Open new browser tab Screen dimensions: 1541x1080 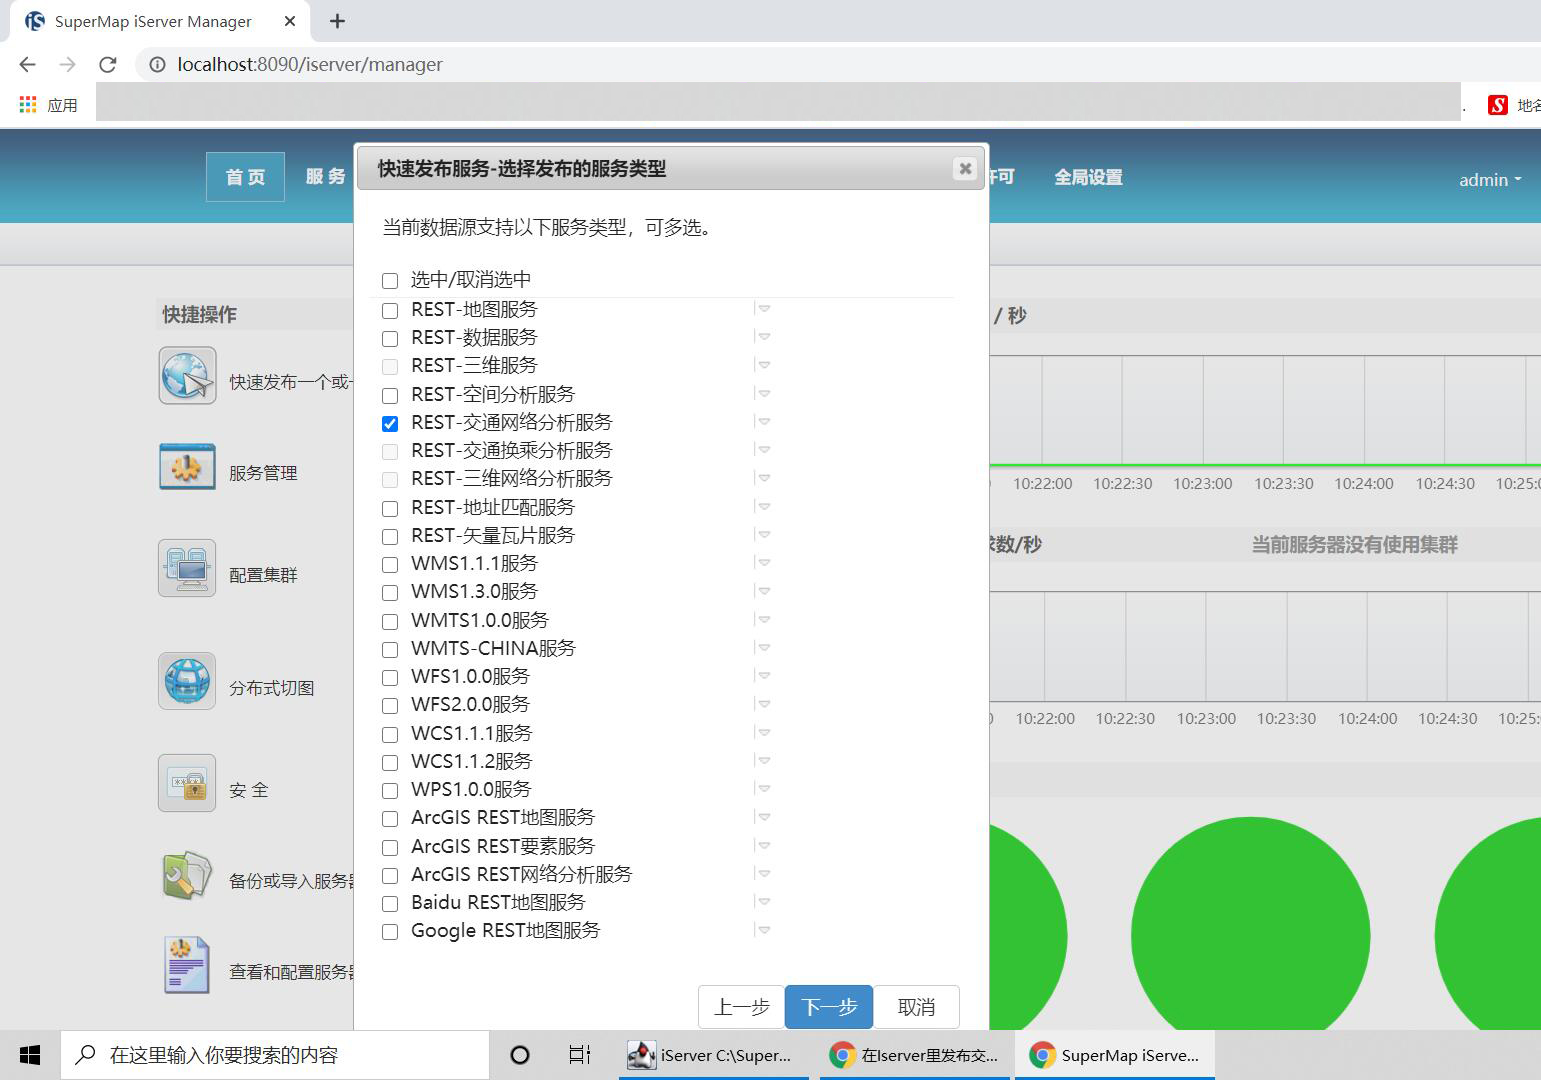point(337,21)
